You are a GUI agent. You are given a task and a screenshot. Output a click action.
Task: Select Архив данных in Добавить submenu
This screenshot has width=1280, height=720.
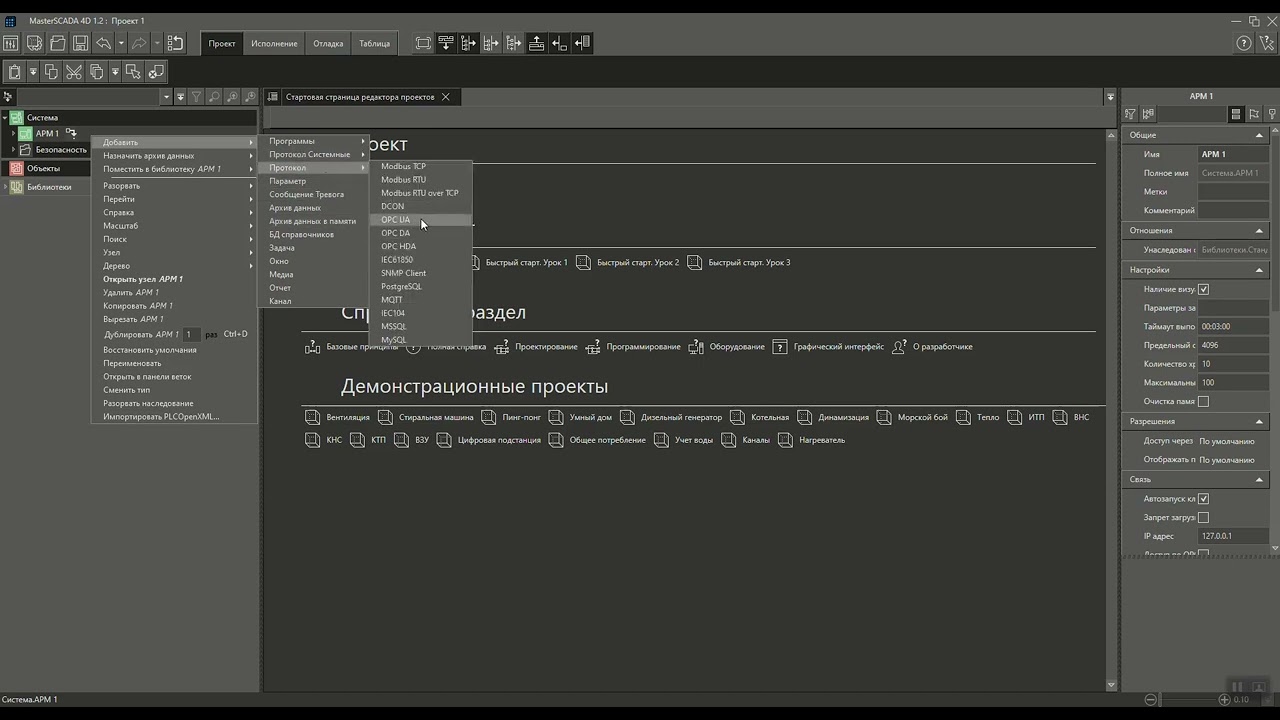coord(314,208)
